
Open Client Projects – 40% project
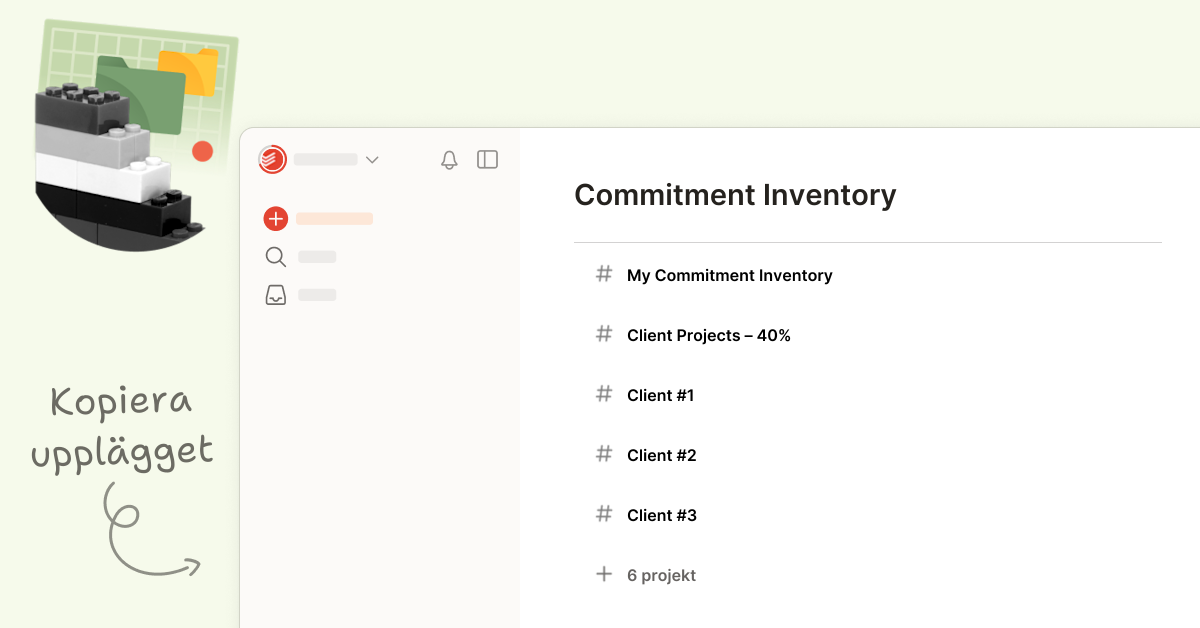(709, 335)
